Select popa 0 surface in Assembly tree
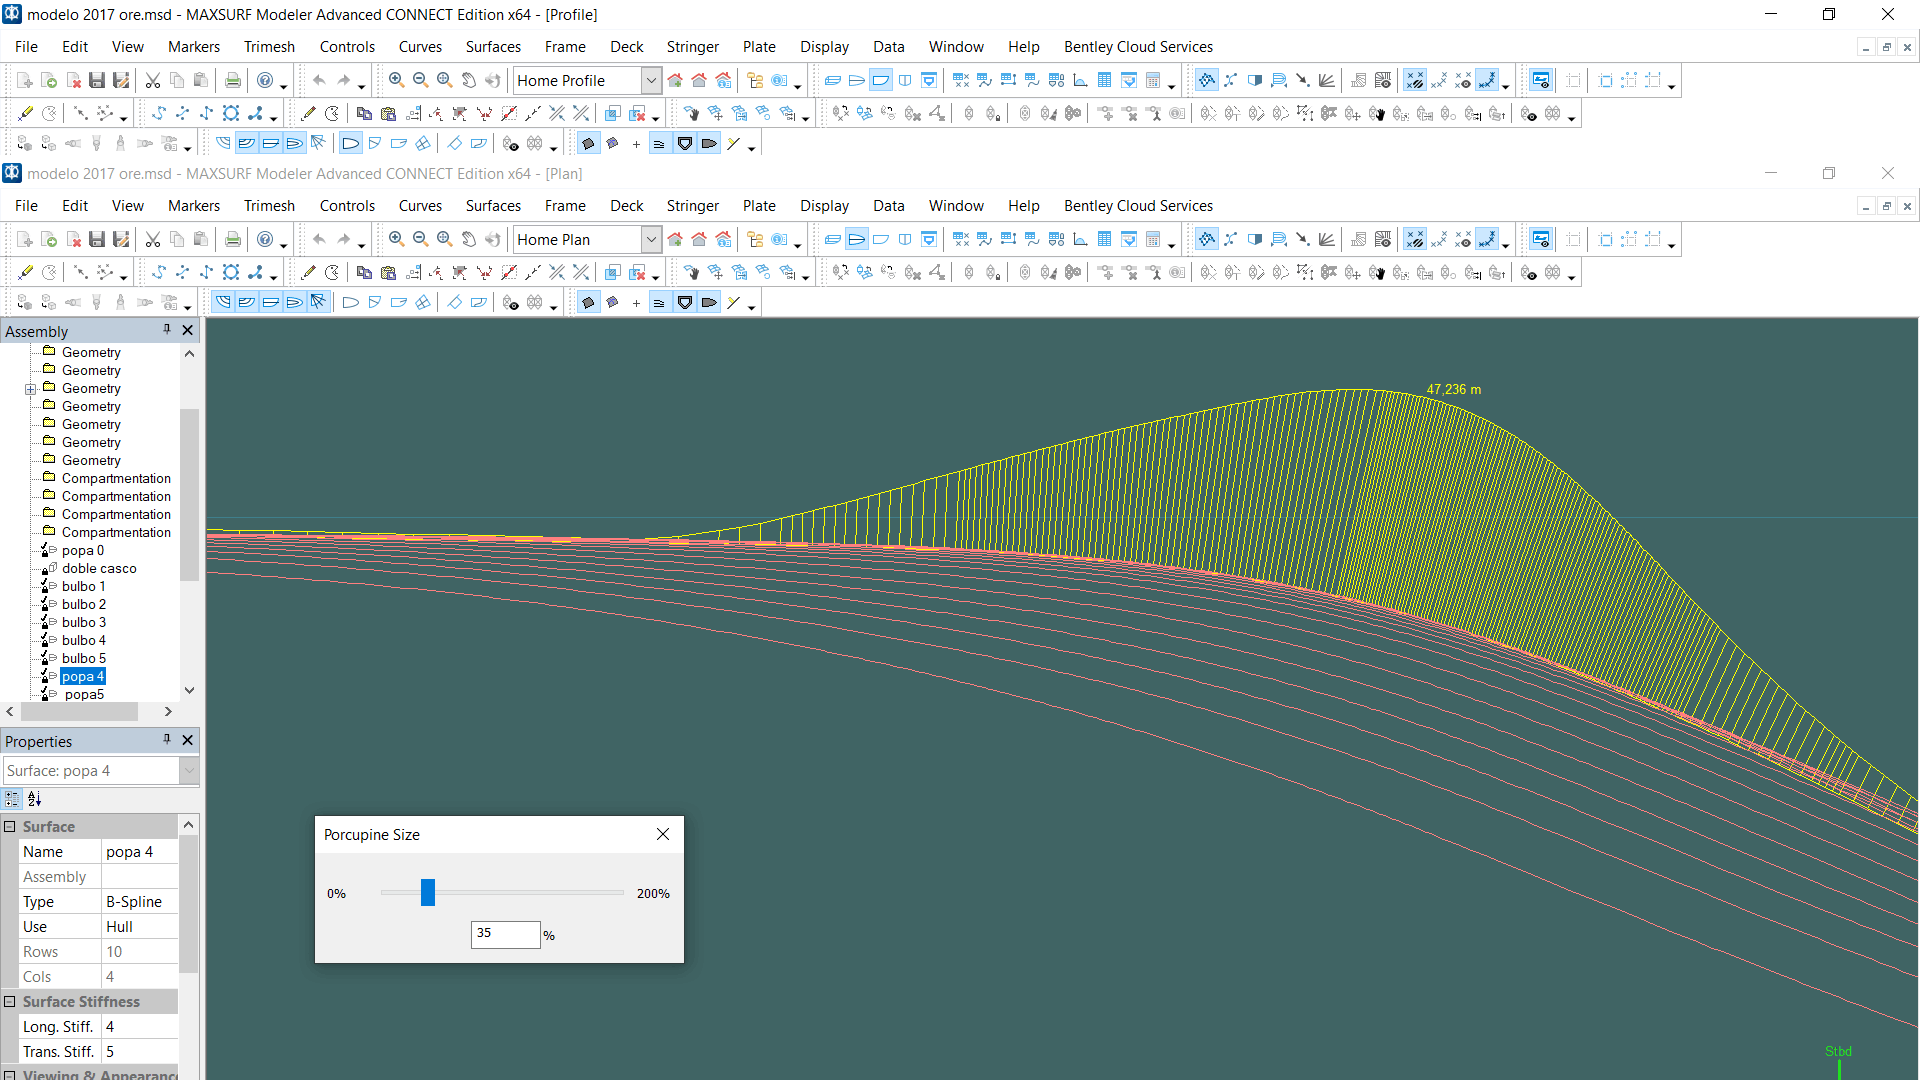Image resolution: width=1920 pixels, height=1080 pixels. tap(83, 551)
